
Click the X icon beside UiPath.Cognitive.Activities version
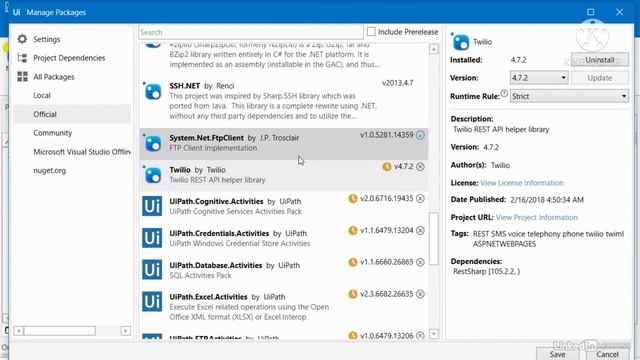point(420,199)
